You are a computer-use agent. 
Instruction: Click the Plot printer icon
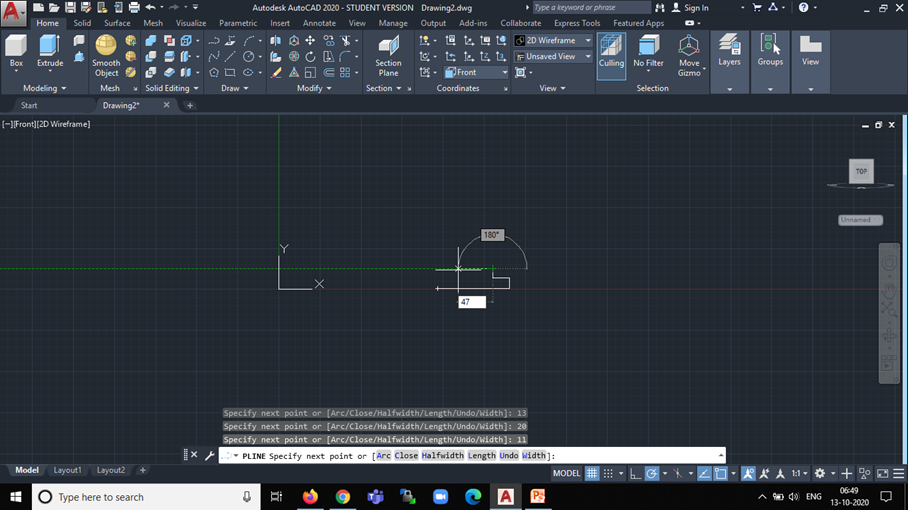(134, 8)
